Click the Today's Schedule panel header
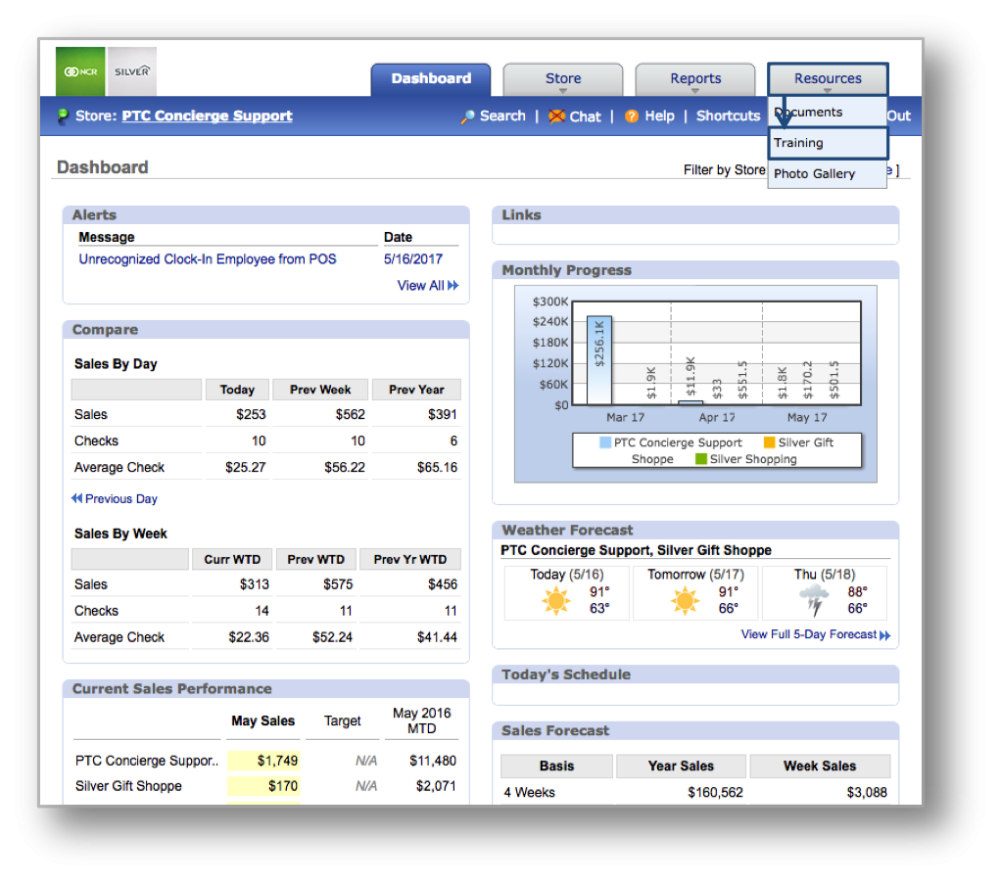The image size is (1000, 882). tap(695, 675)
